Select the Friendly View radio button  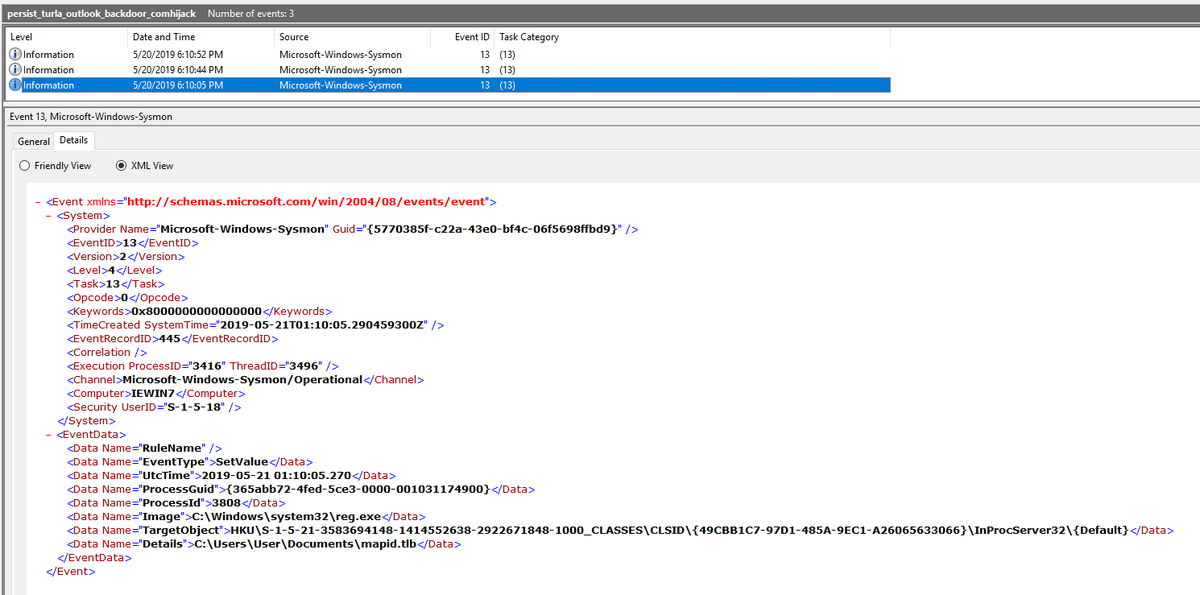[24, 166]
